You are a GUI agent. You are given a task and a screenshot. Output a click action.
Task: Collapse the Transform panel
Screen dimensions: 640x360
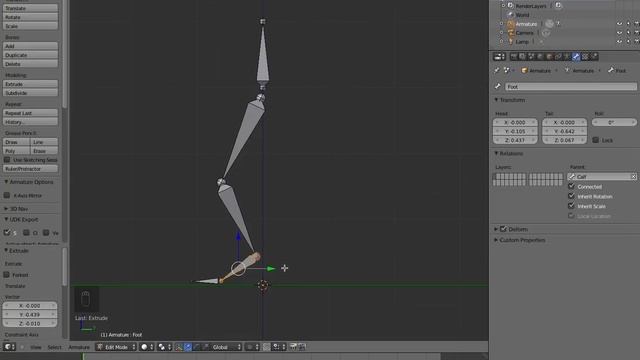click(x=496, y=100)
